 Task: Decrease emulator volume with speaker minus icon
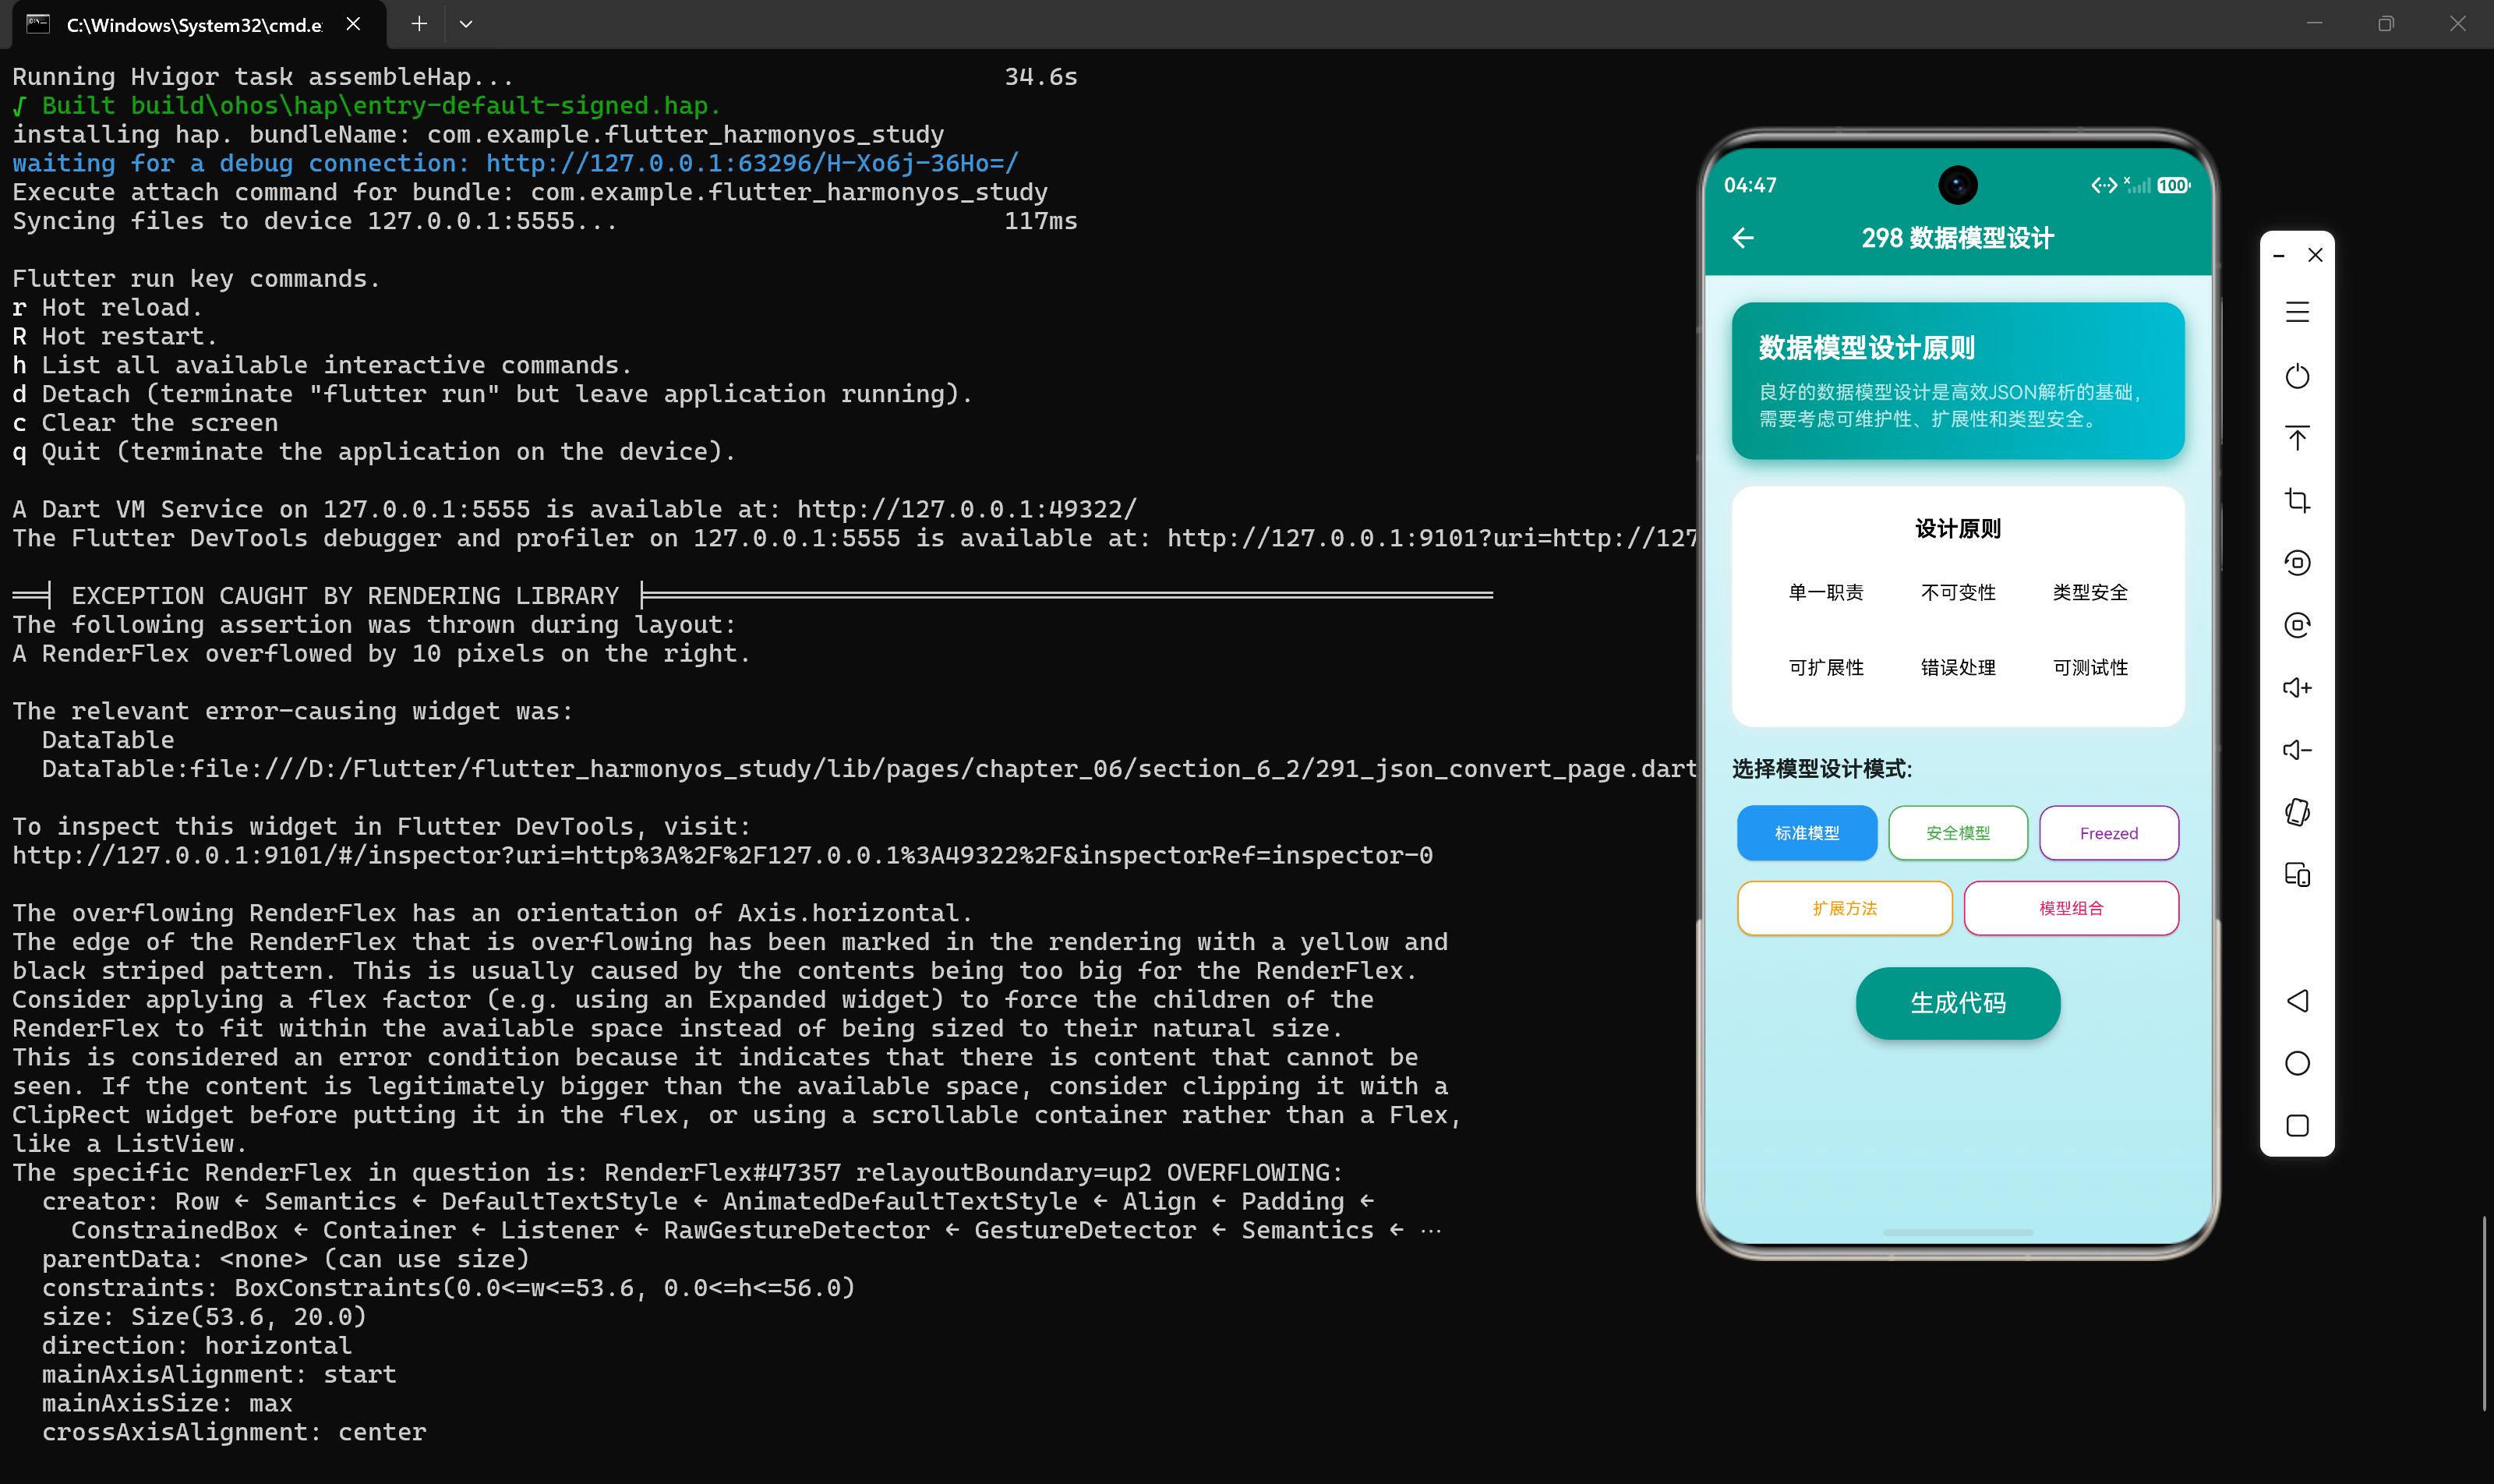click(2297, 750)
